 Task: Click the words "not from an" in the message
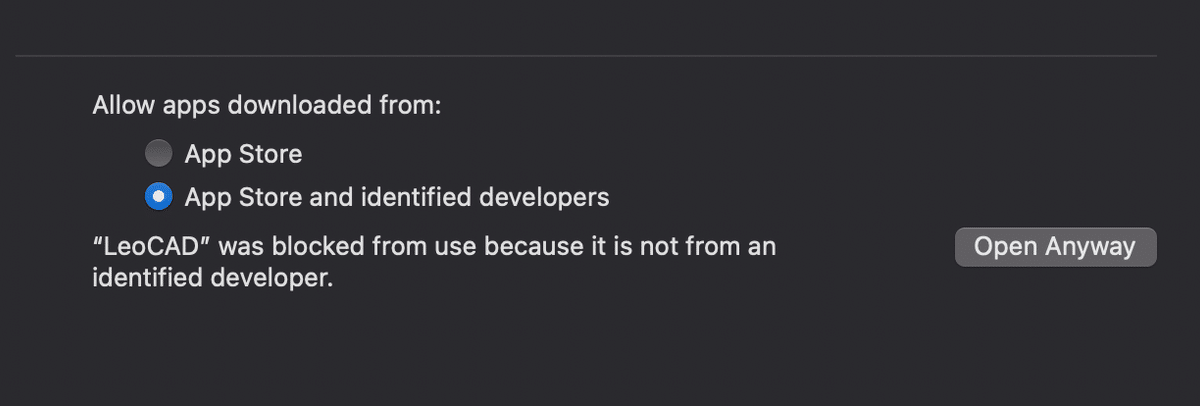point(710,247)
